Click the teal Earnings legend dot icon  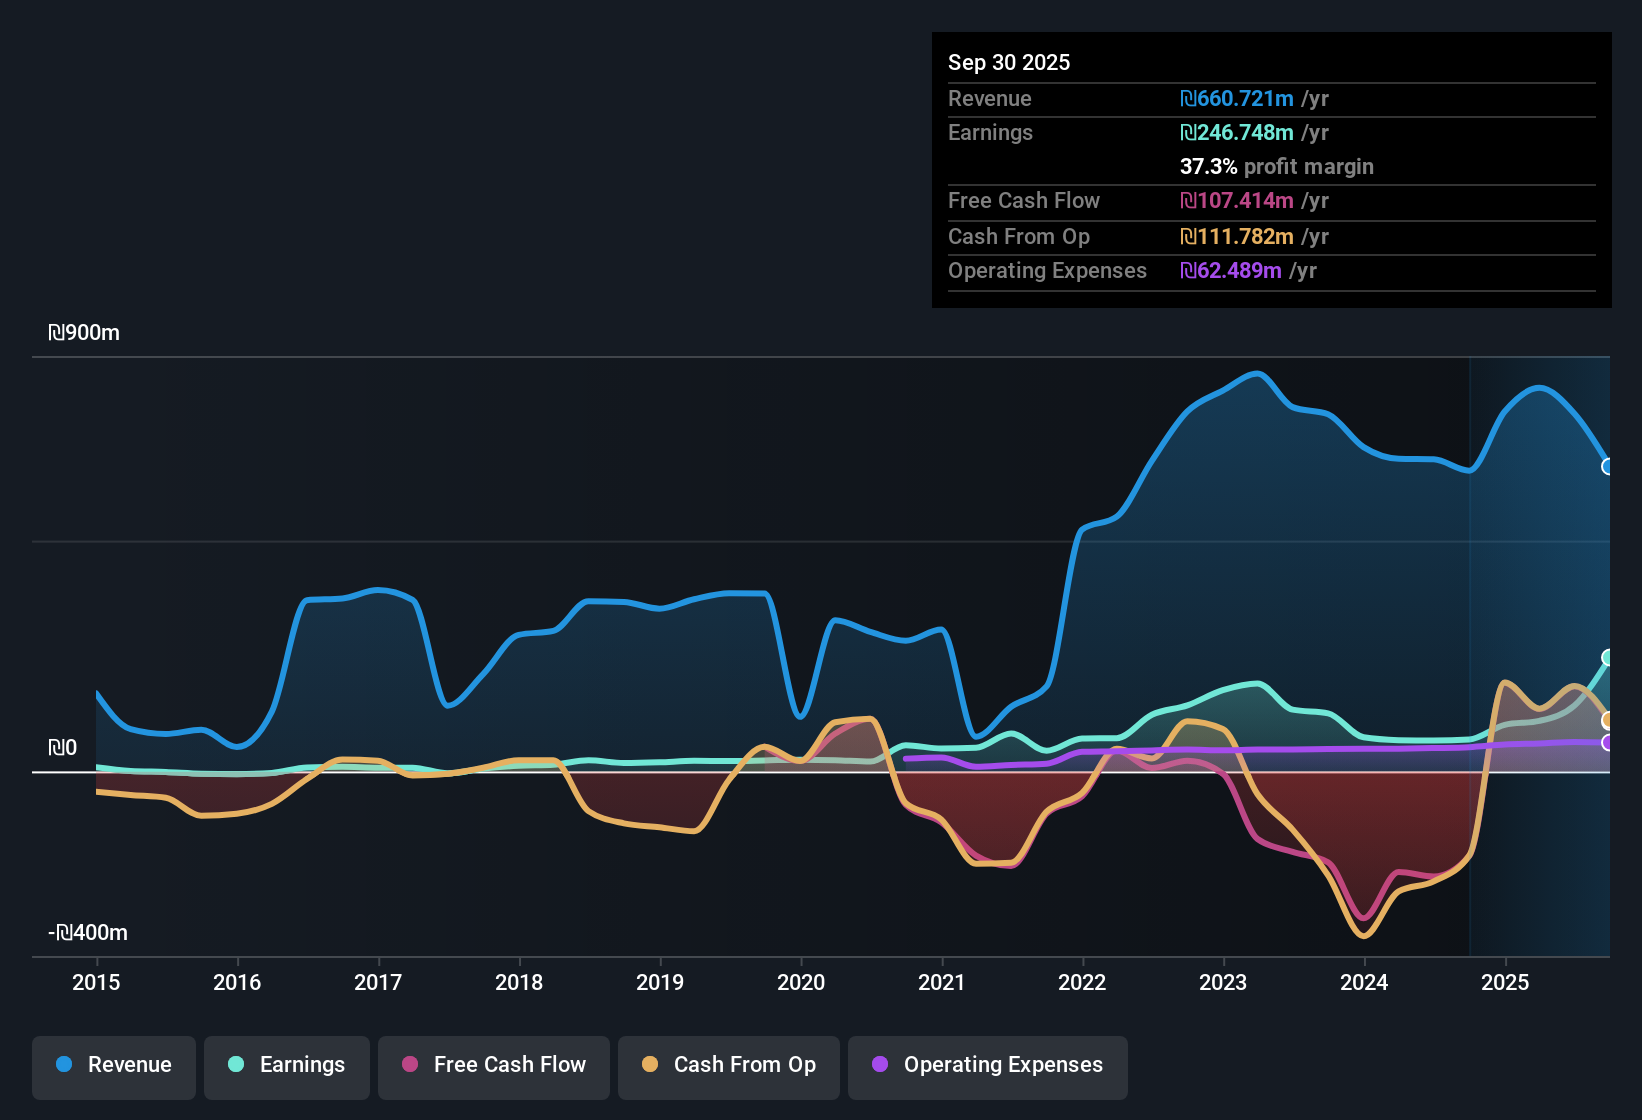click(x=236, y=1065)
